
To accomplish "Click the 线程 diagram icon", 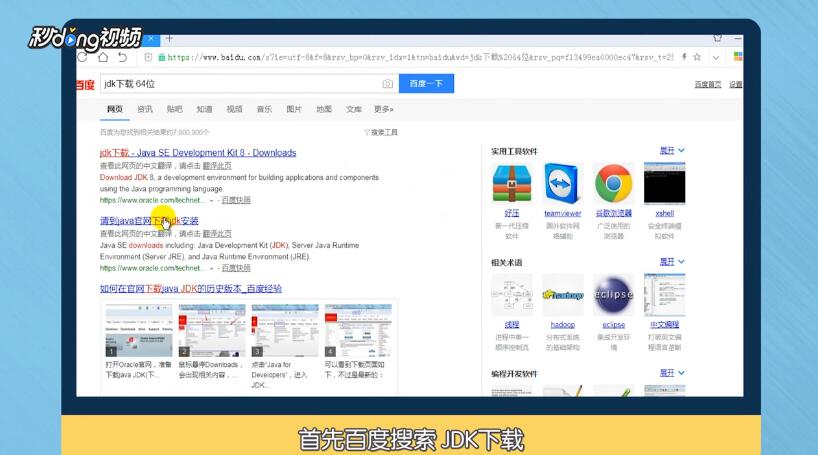I will click(x=512, y=295).
